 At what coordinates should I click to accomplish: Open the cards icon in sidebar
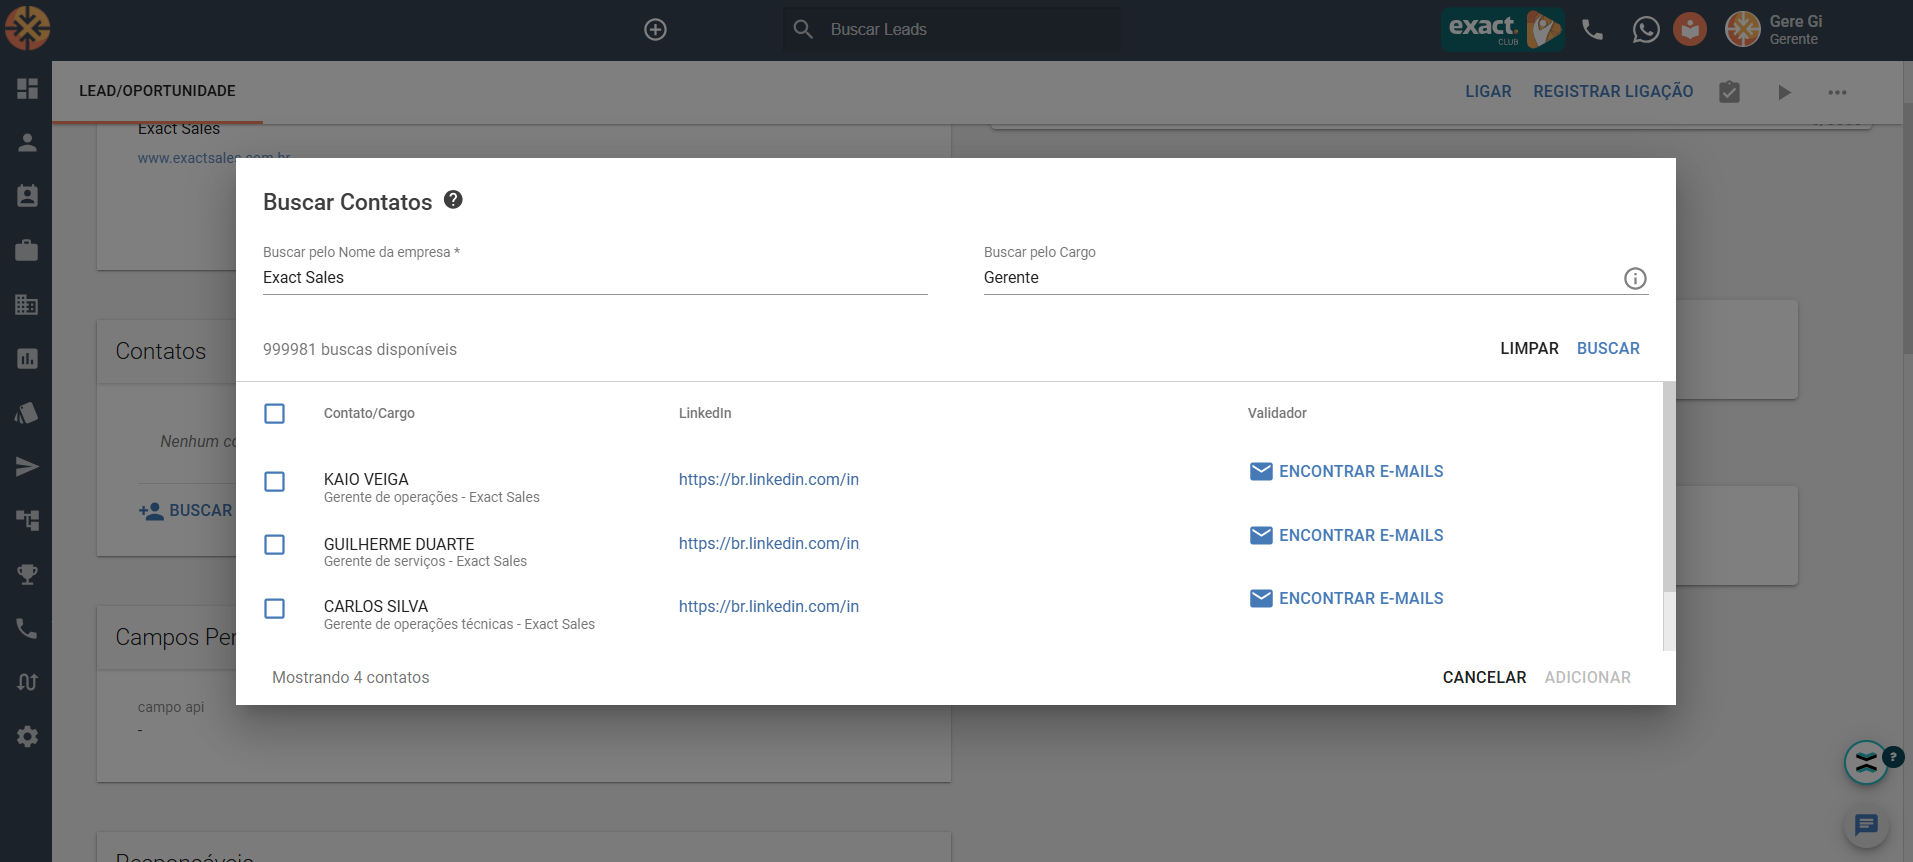(x=27, y=412)
